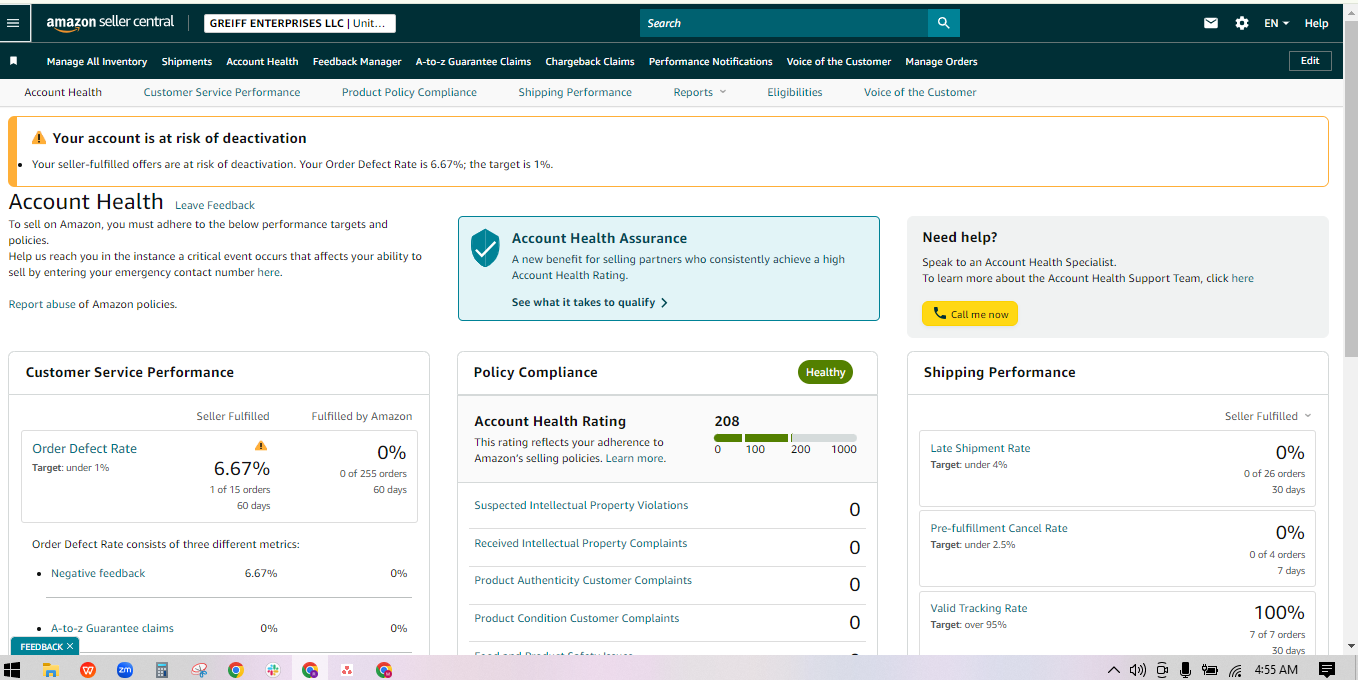Screen dimensions: 1358x680
Task: Click the volume speaker tray icon
Action: [x=1137, y=670]
